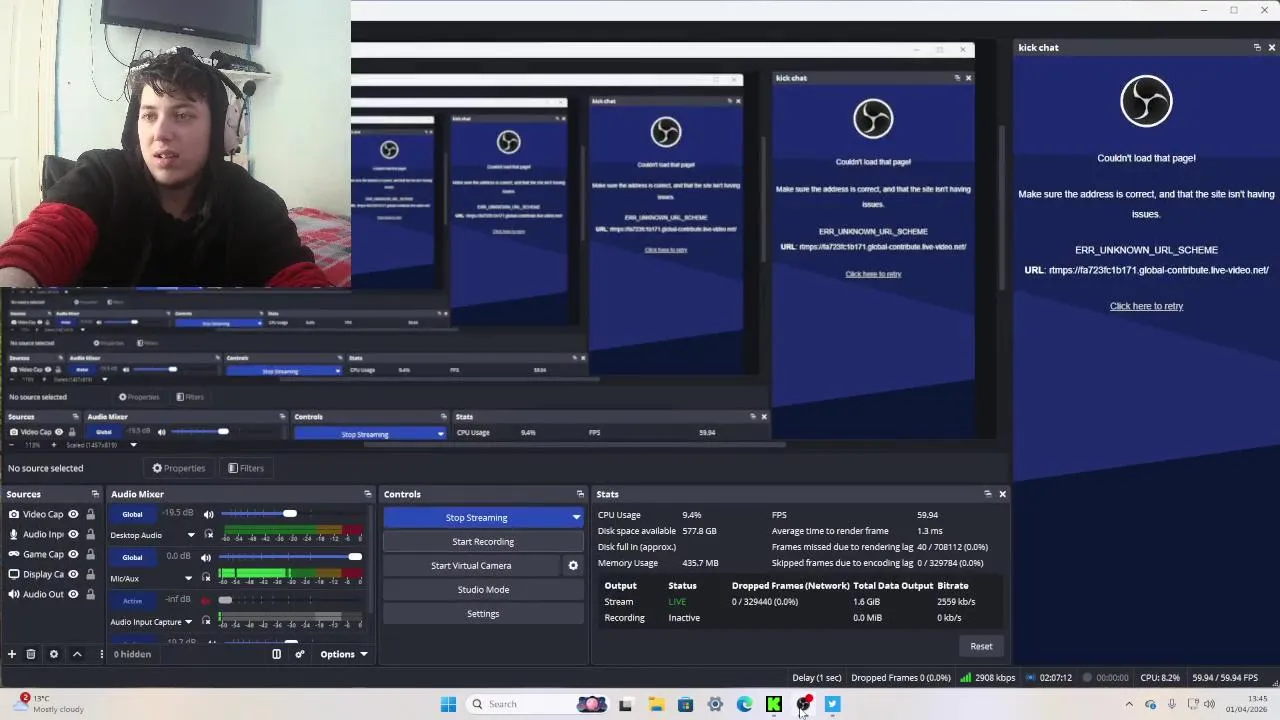Open OBS Settings from Controls
The image size is (1280, 720).
[483, 613]
